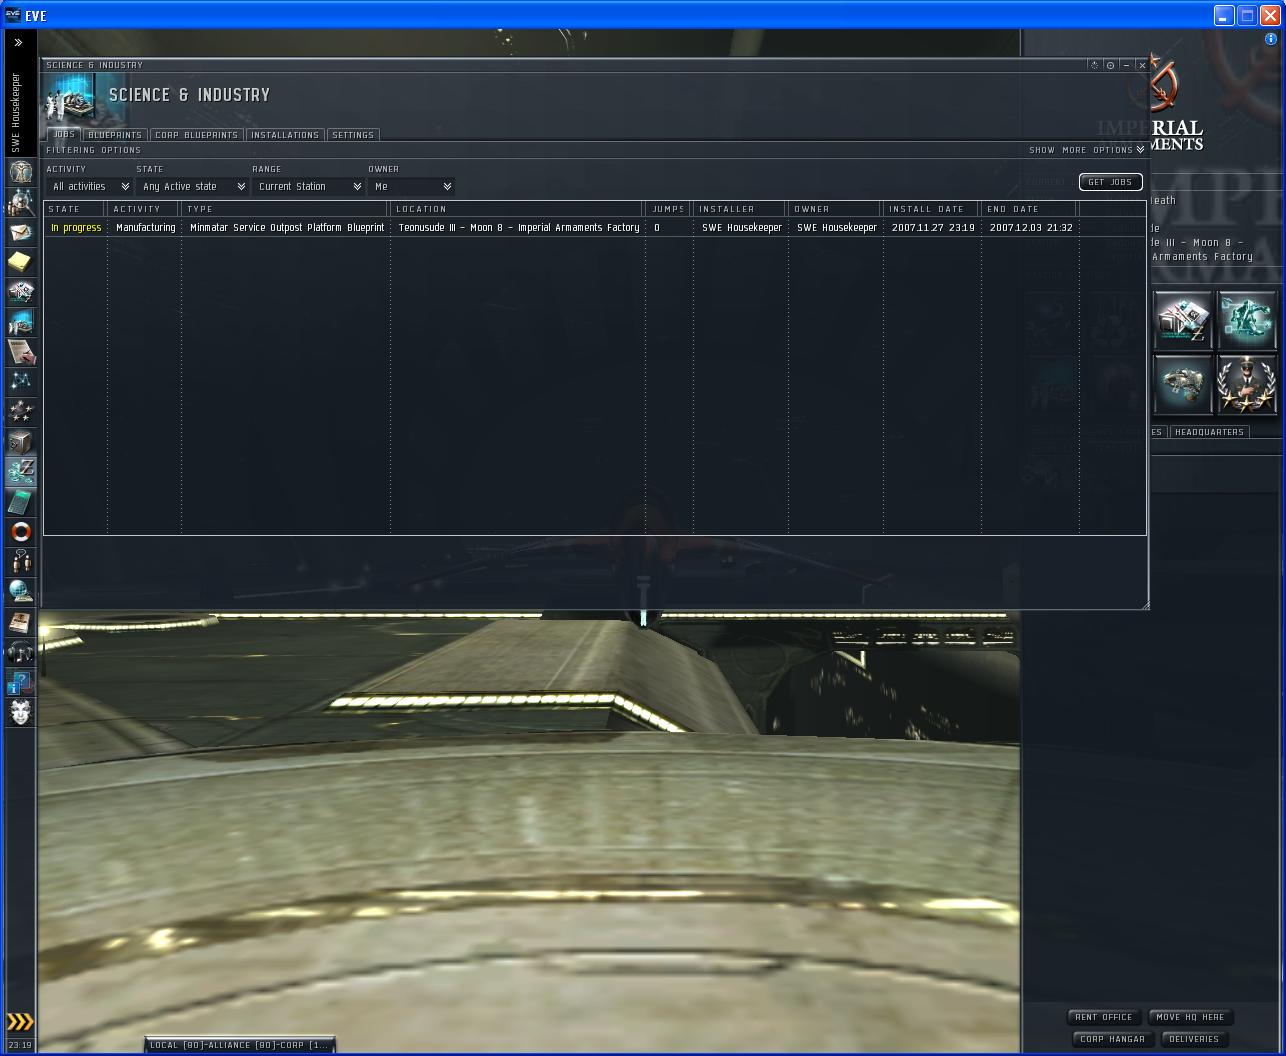Image resolution: width=1286 pixels, height=1056 pixels.
Task: Open the Range dropdown showing Current Station
Action: click(308, 187)
